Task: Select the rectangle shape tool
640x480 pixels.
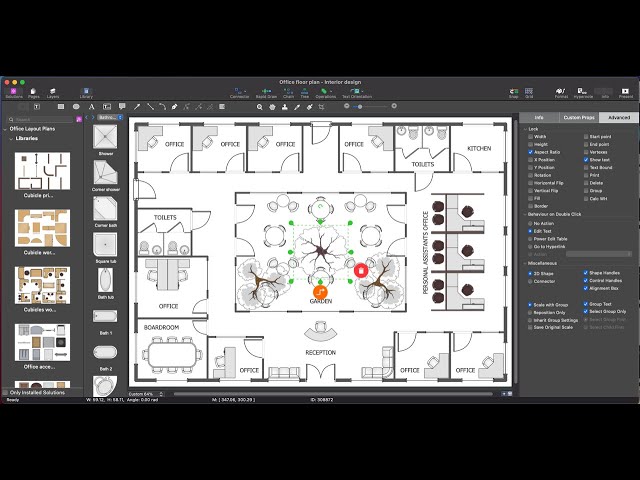Action: (x=61, y=107)
